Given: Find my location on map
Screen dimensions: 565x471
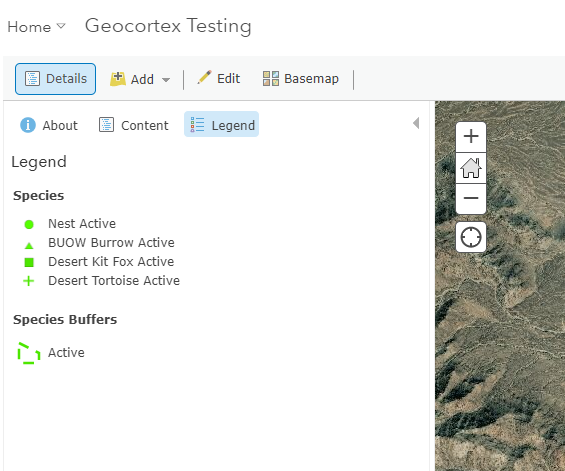Looking at the screenshot, I should (x=471, y=237).
